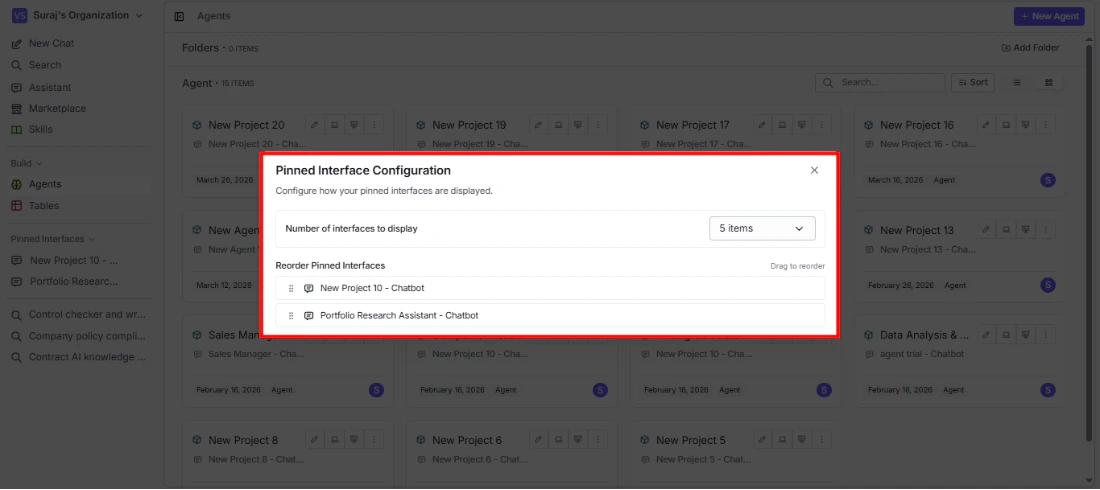Click laptop icon on New Project 17
1100x490 pixels.
point(782,125)
